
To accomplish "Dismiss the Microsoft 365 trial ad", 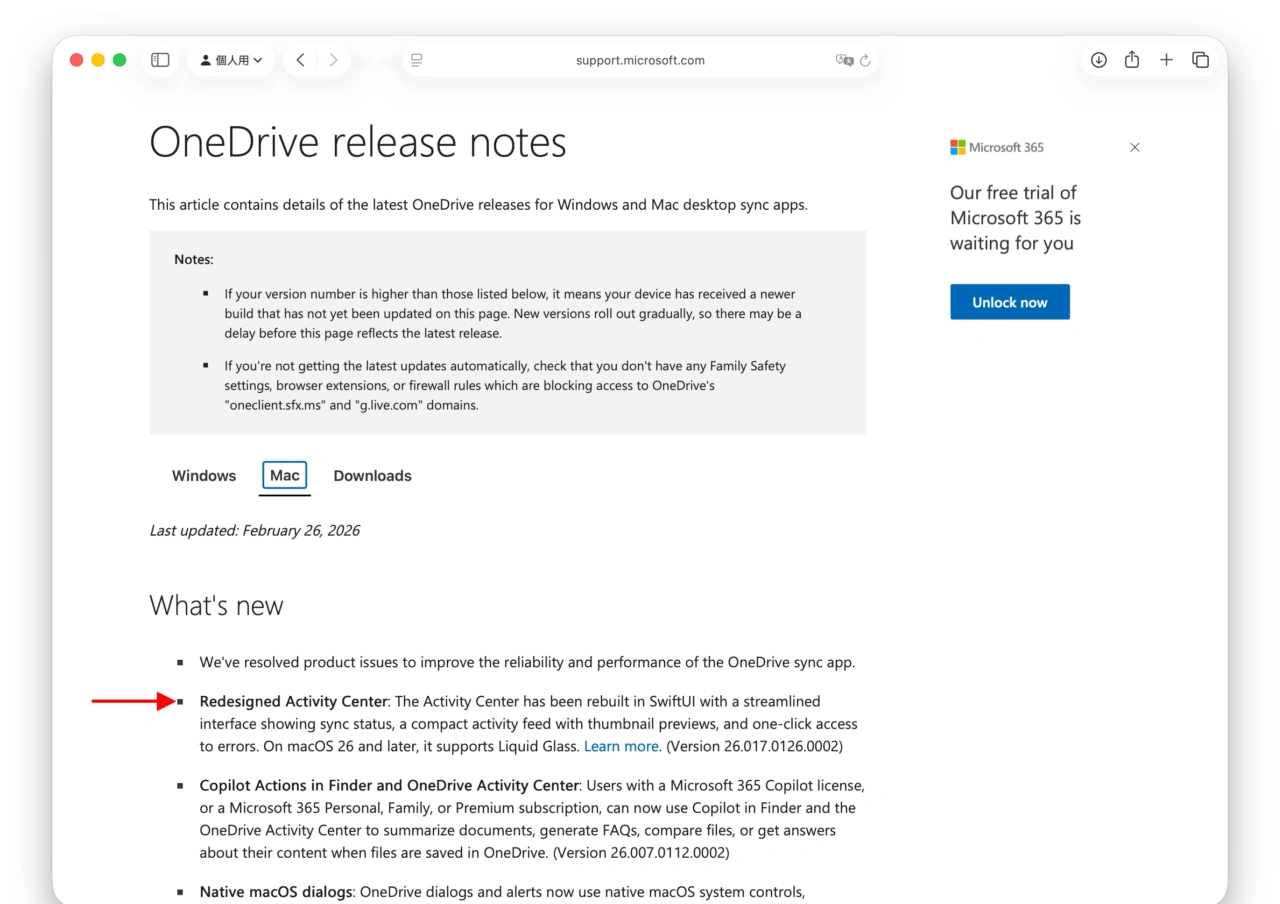I will point(1134,147).
